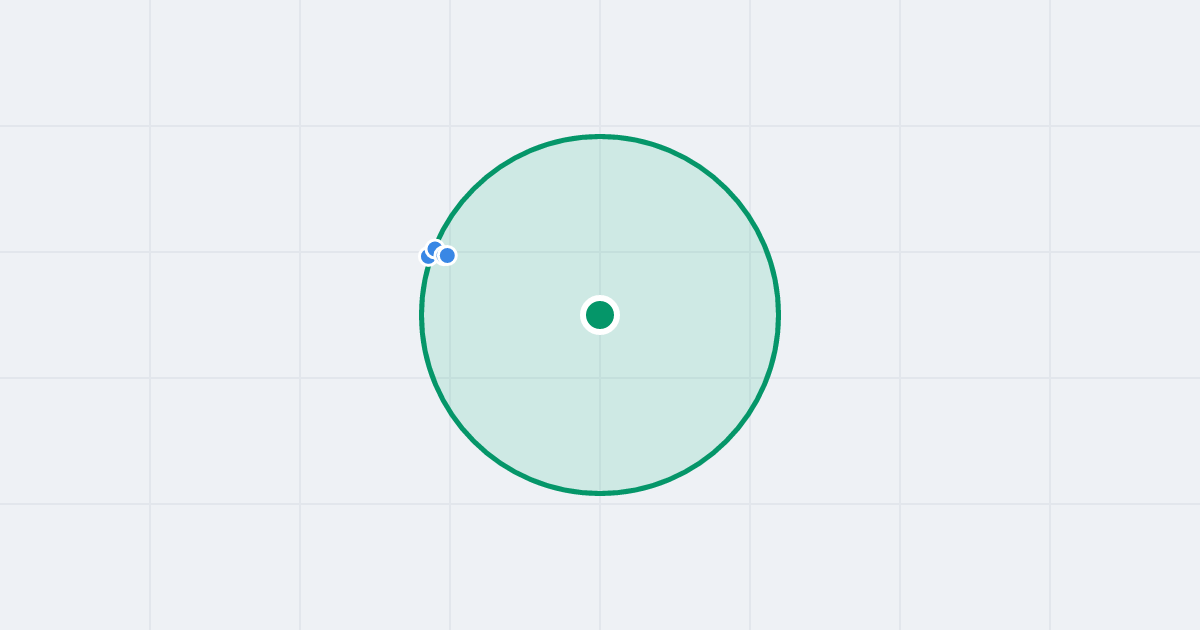This screenshot has width=1200, height=630.
Task: Select the leftmost partially hidden blue marker
Action: (x=427, y=256)
